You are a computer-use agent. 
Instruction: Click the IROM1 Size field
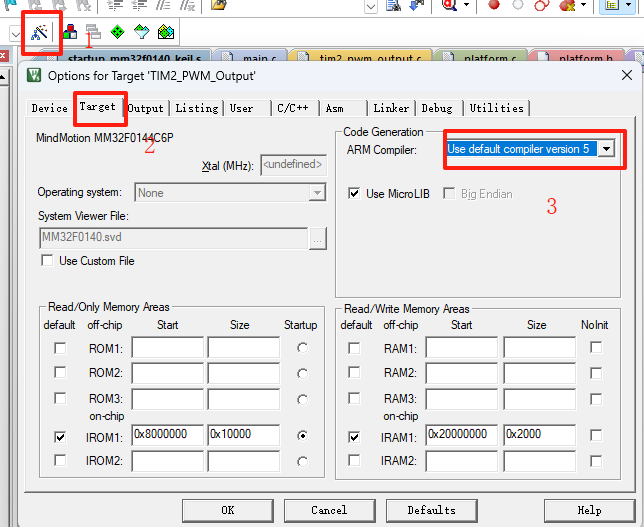click(x=244, y=435)
